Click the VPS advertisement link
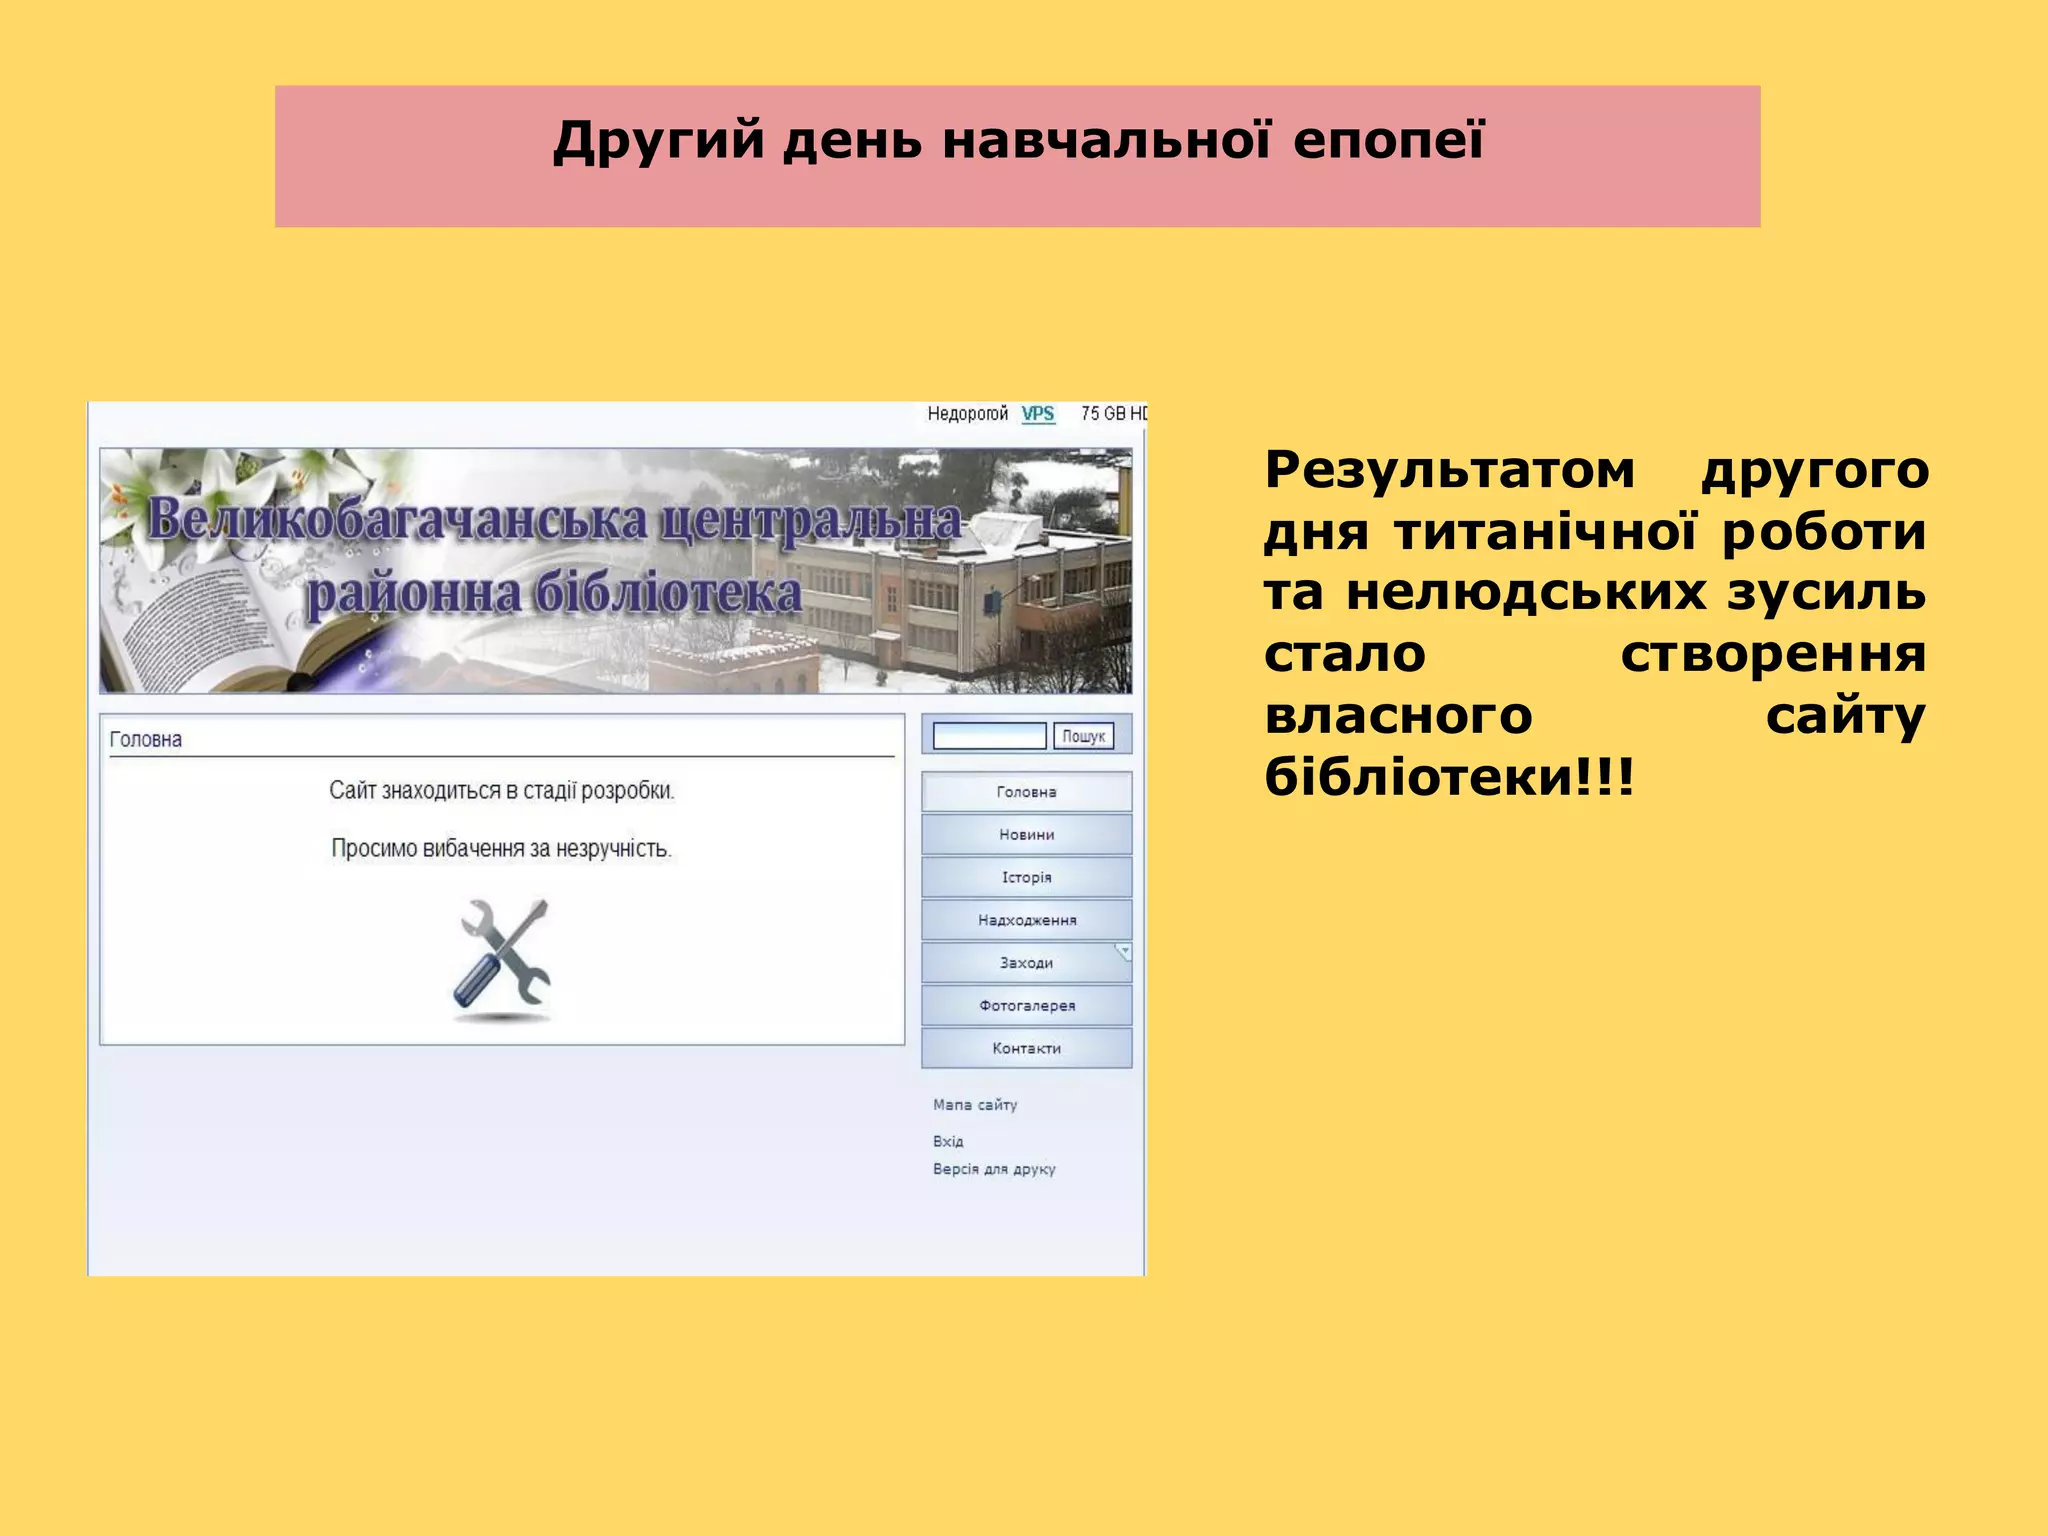 coord(1038,414)
